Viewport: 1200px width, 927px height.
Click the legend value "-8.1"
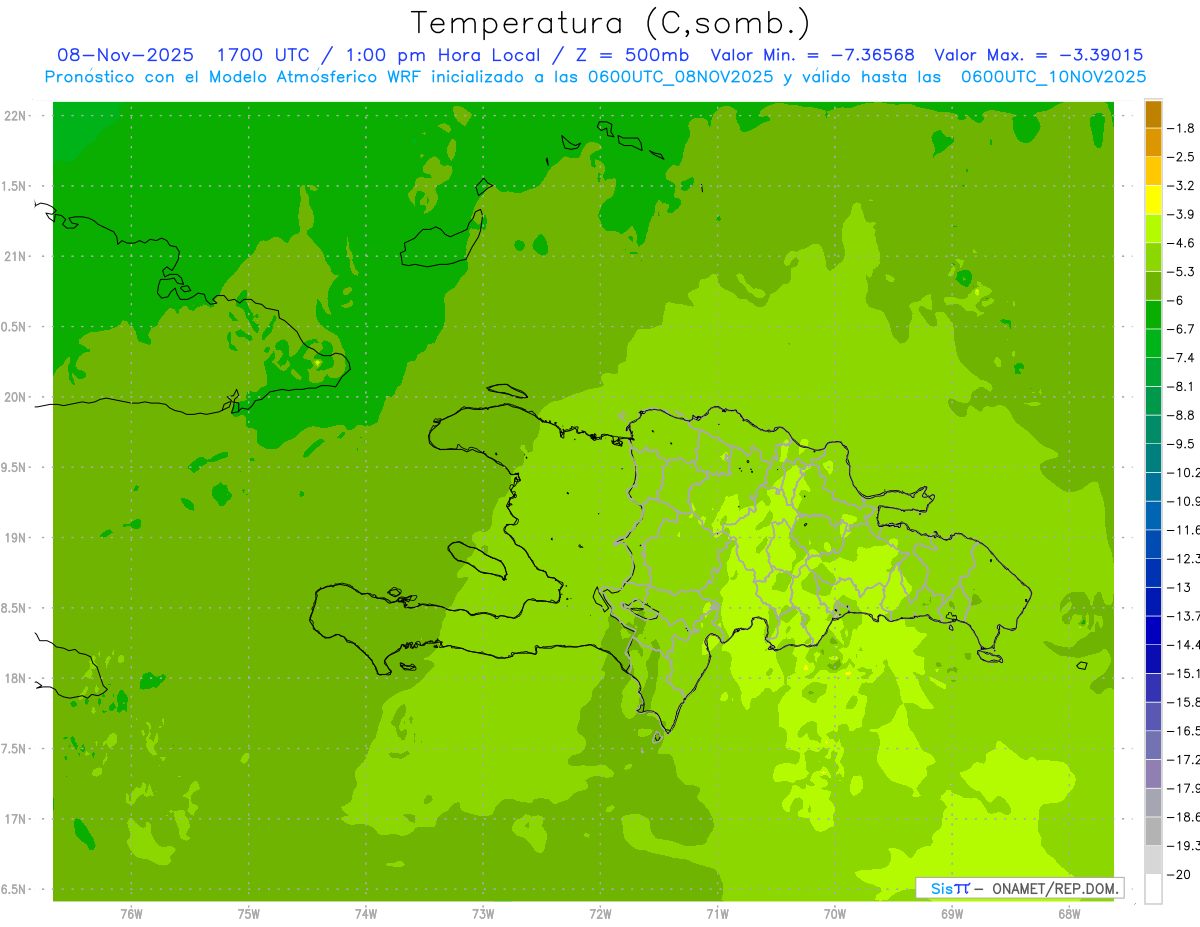pyautogui.click(x=1182, y=386)
